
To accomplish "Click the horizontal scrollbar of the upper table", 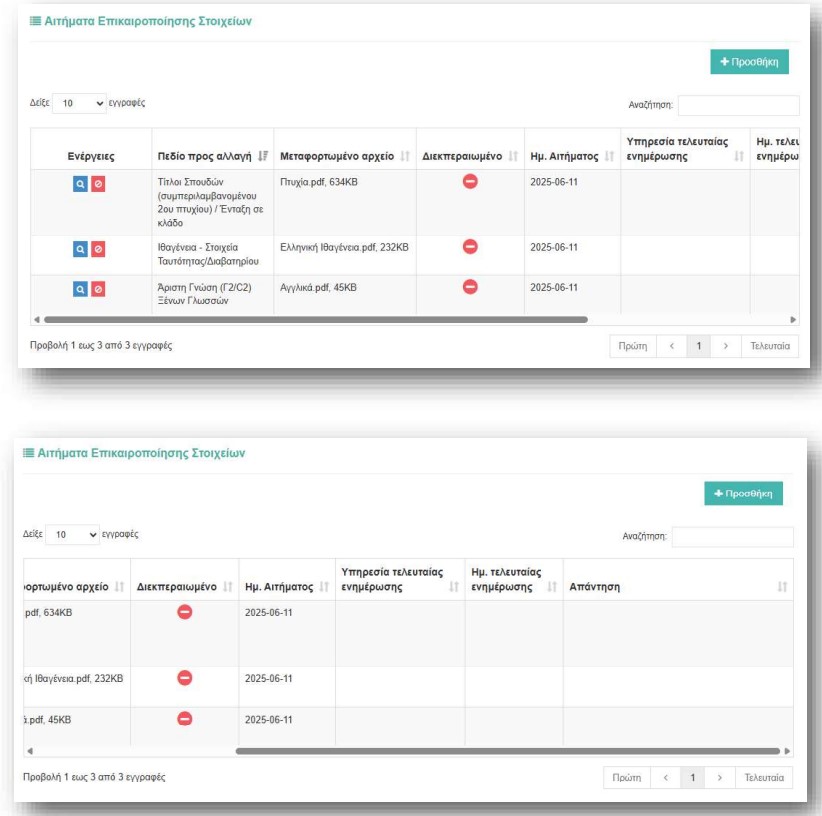I will point(315,320).
